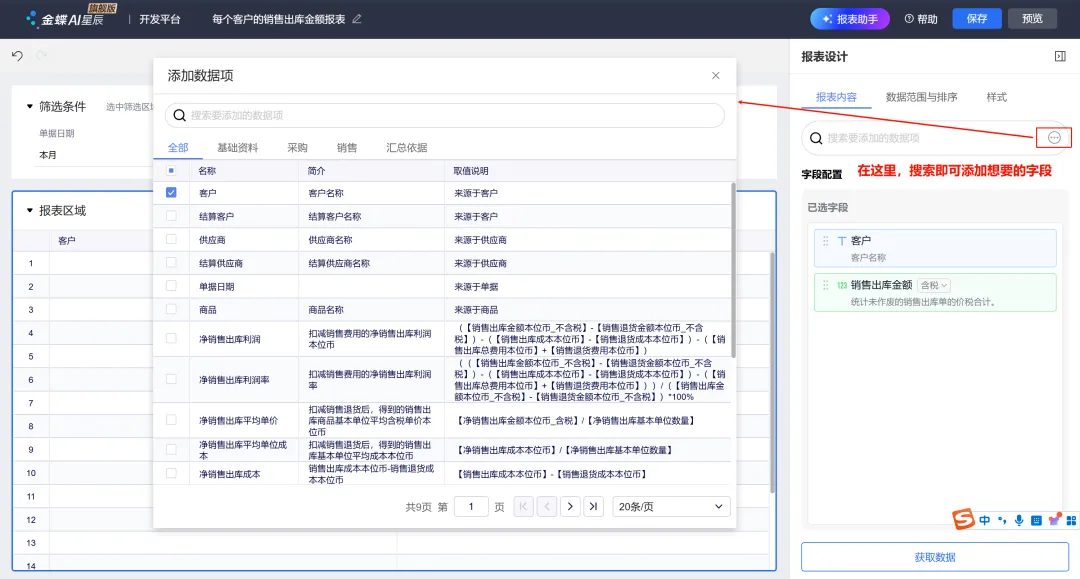Image resolution: width=1080 pixels, height=579 pixels.
Task: Uncheck the 客户 row checkbox
Action: click(x=171, y=193)
